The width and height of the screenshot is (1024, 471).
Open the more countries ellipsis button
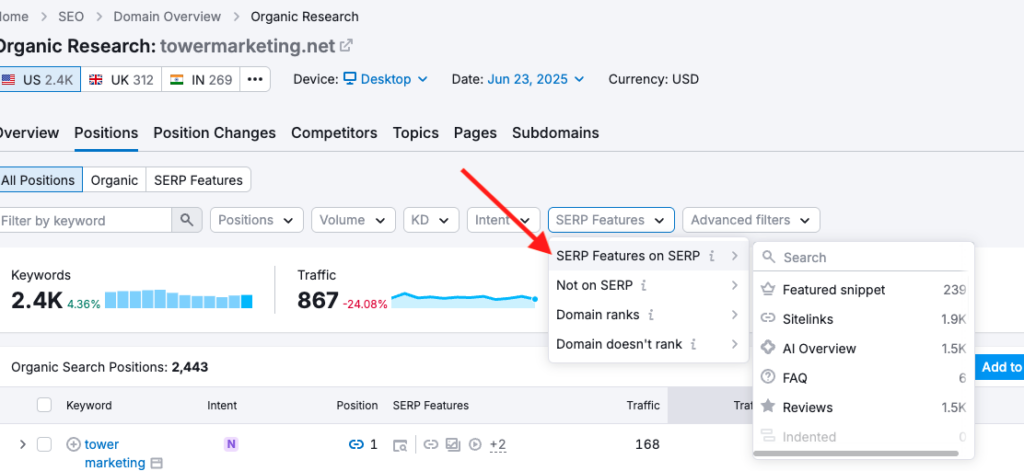(x=255, y=80)
